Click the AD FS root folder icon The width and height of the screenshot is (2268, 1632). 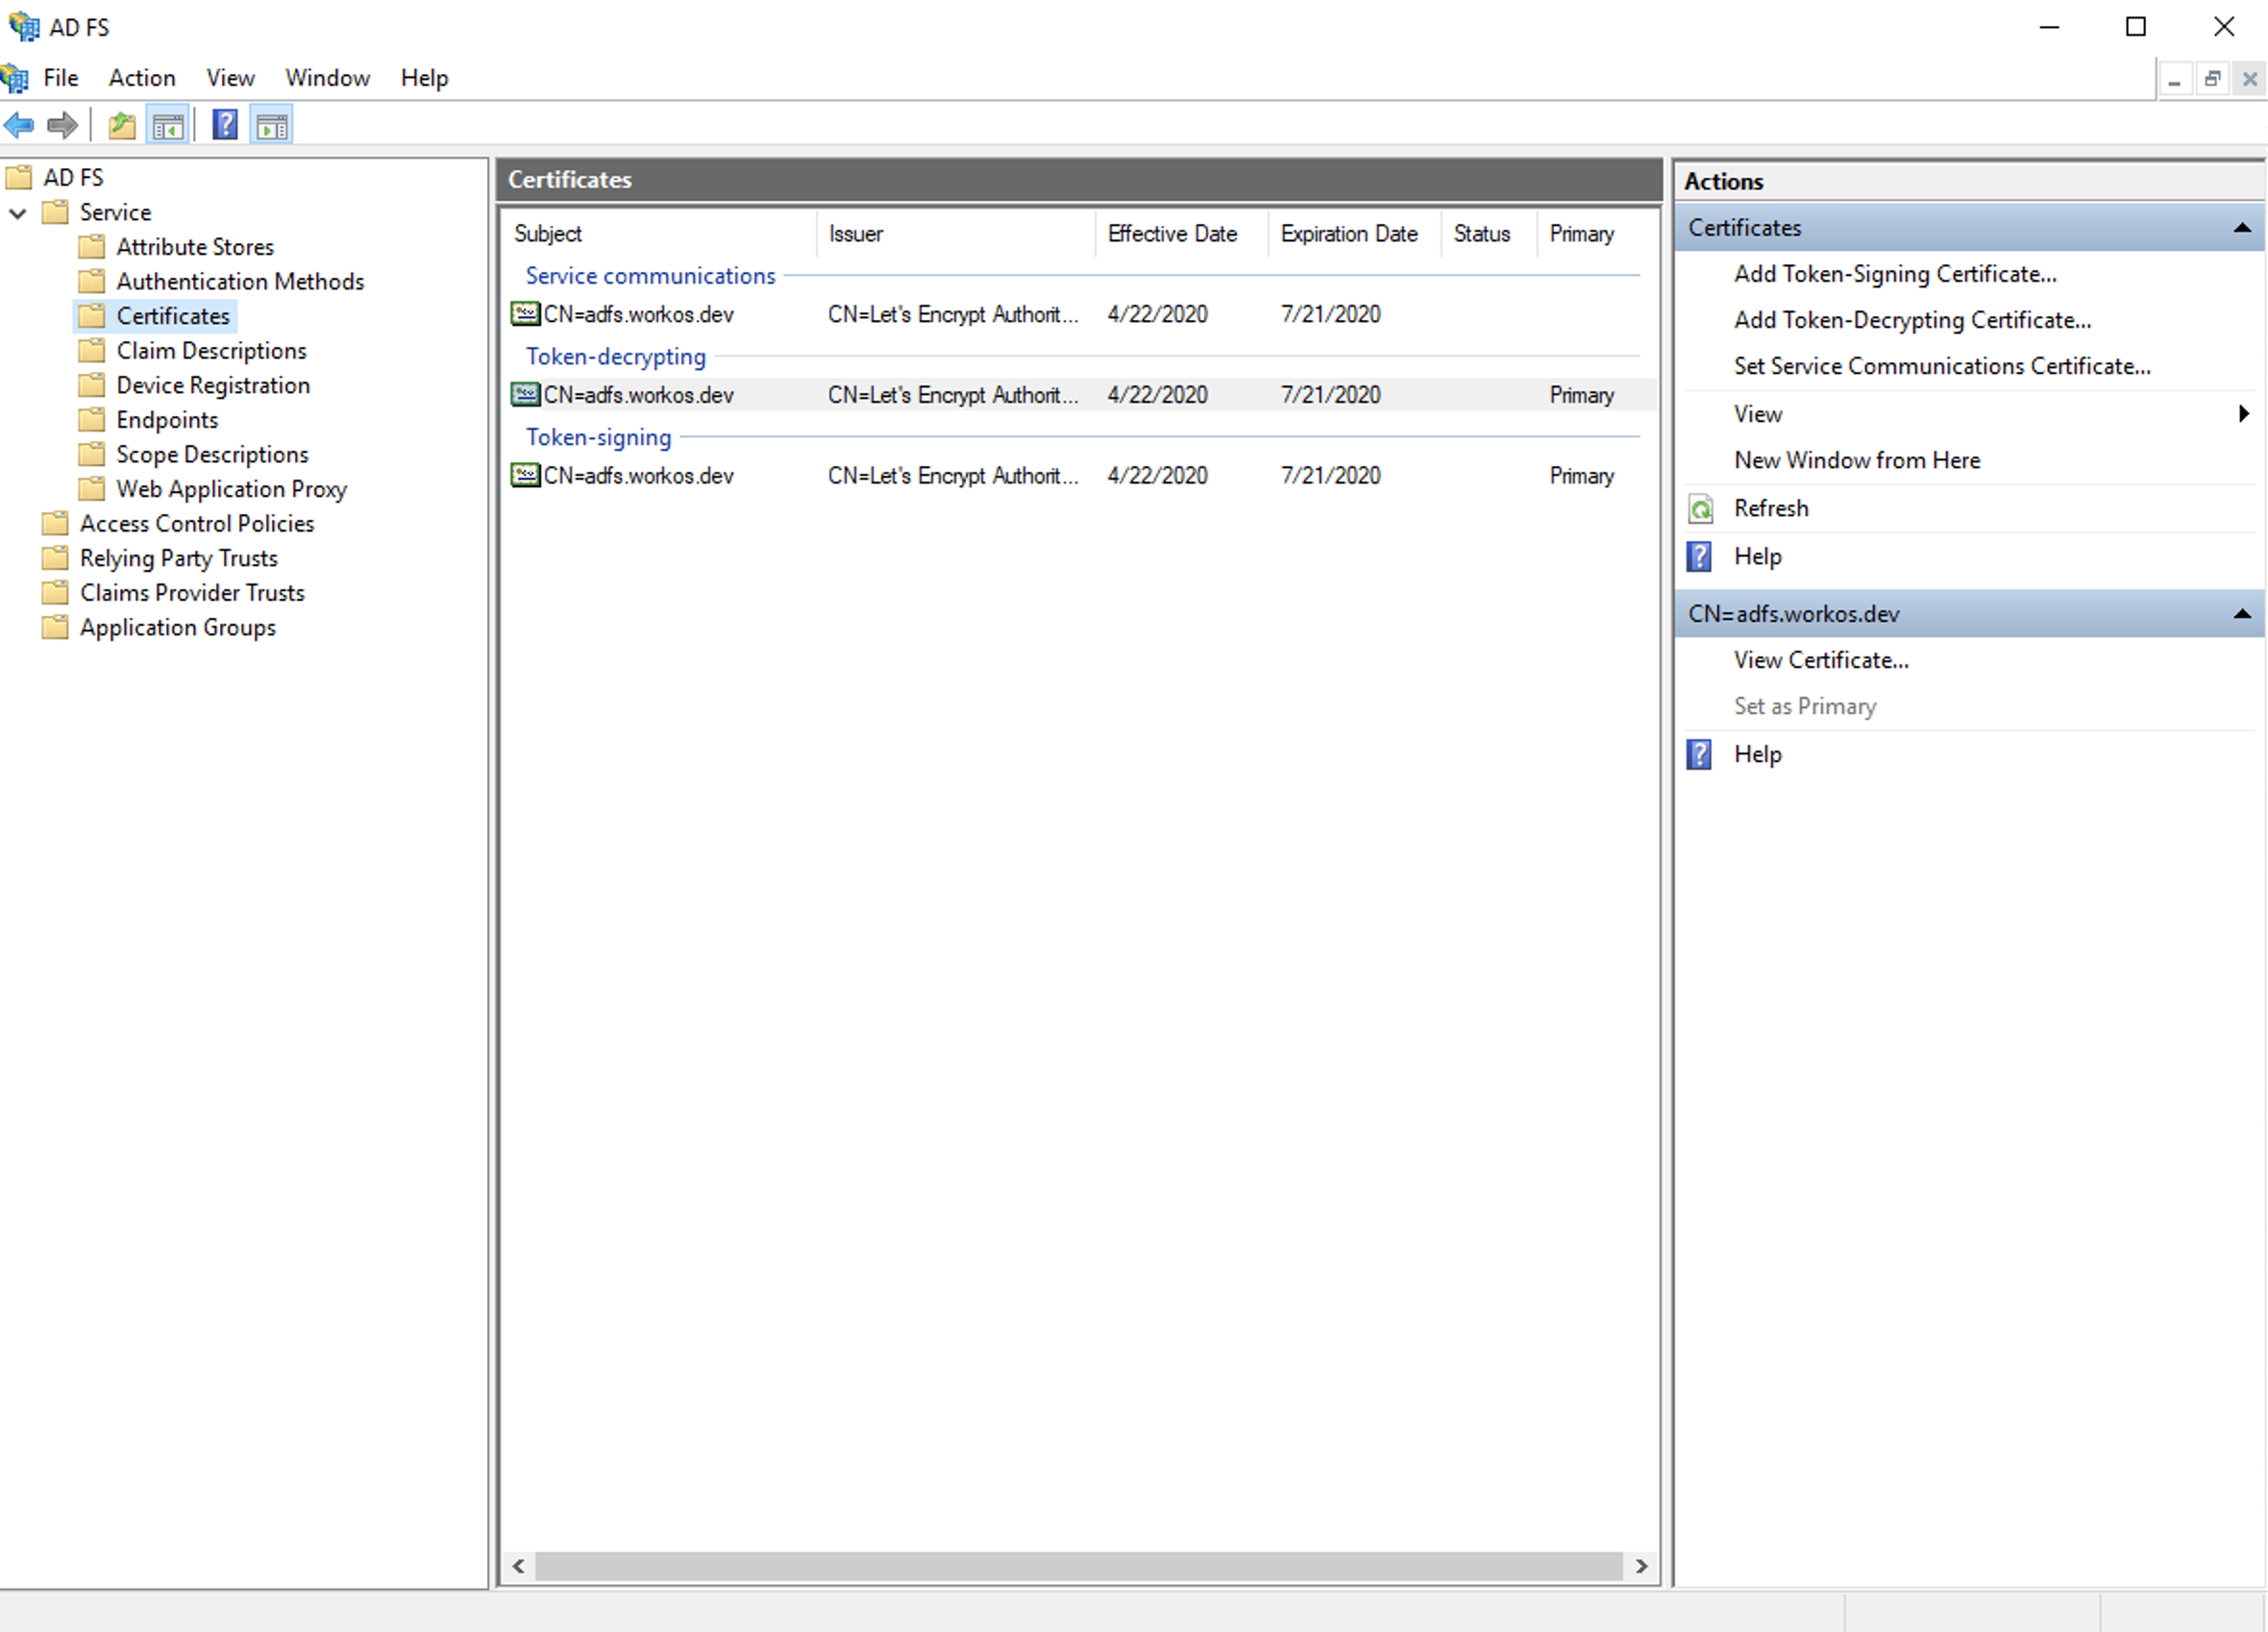click(19, 178)
